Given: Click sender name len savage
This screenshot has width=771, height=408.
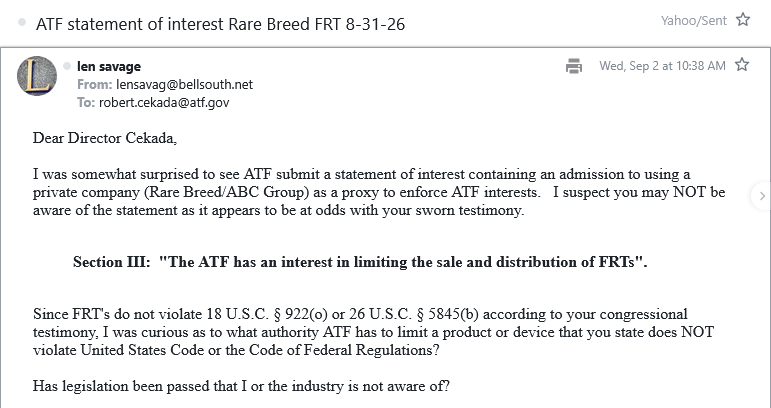Looking at the screenshot, I should click(109, 66).
